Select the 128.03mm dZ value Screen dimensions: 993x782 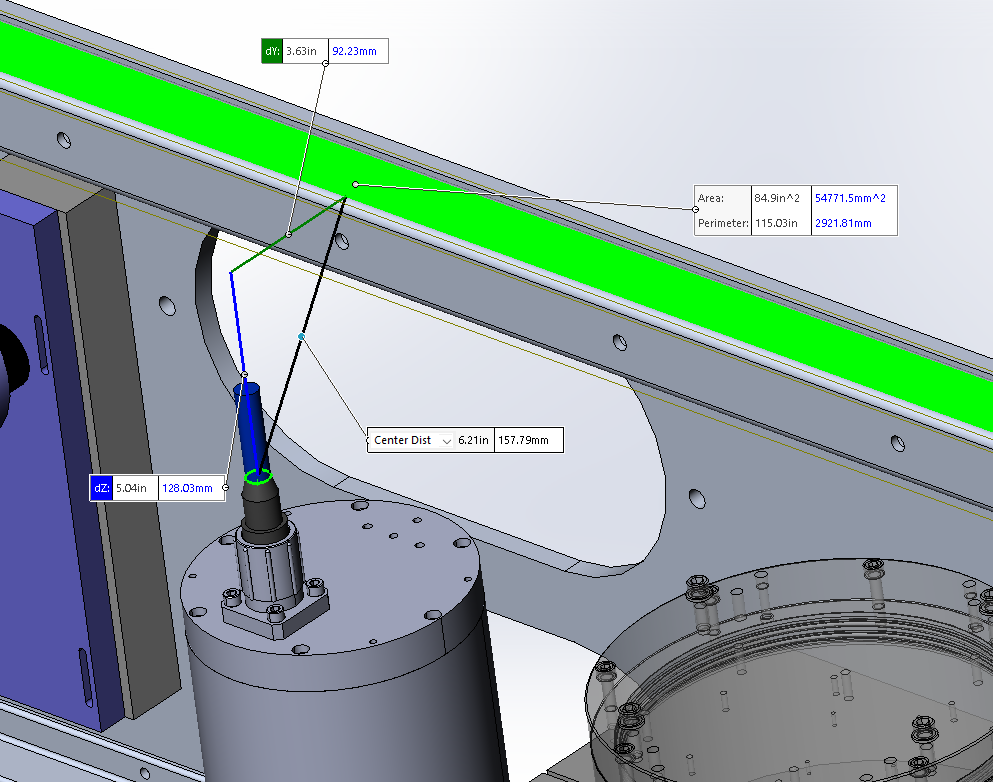[x=187, y=488]
